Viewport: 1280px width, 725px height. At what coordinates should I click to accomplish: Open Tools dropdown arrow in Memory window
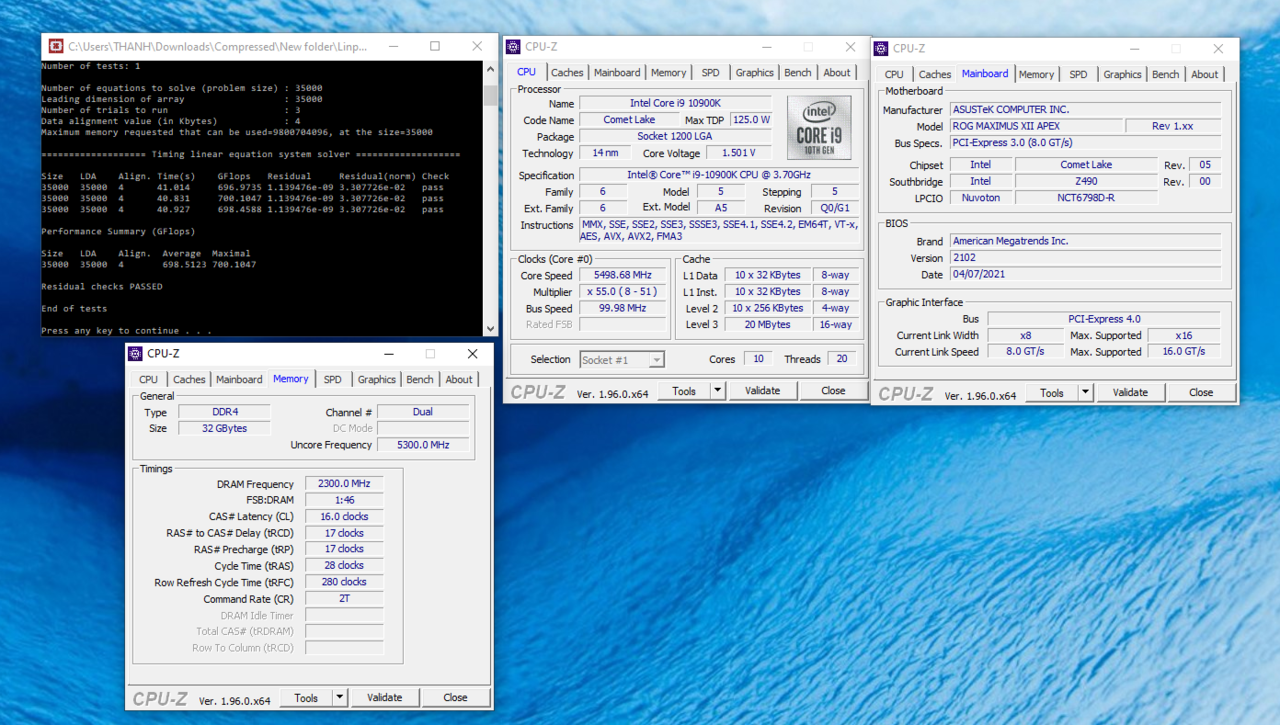click(x=340, y=698)
